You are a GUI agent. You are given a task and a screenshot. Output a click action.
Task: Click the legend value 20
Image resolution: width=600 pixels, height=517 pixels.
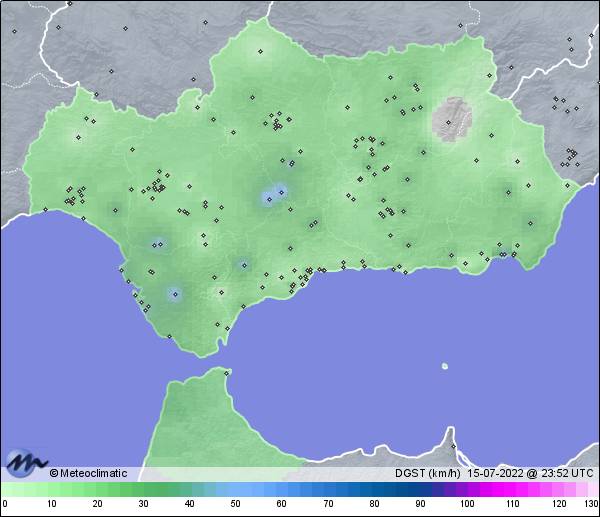(97, 504)
